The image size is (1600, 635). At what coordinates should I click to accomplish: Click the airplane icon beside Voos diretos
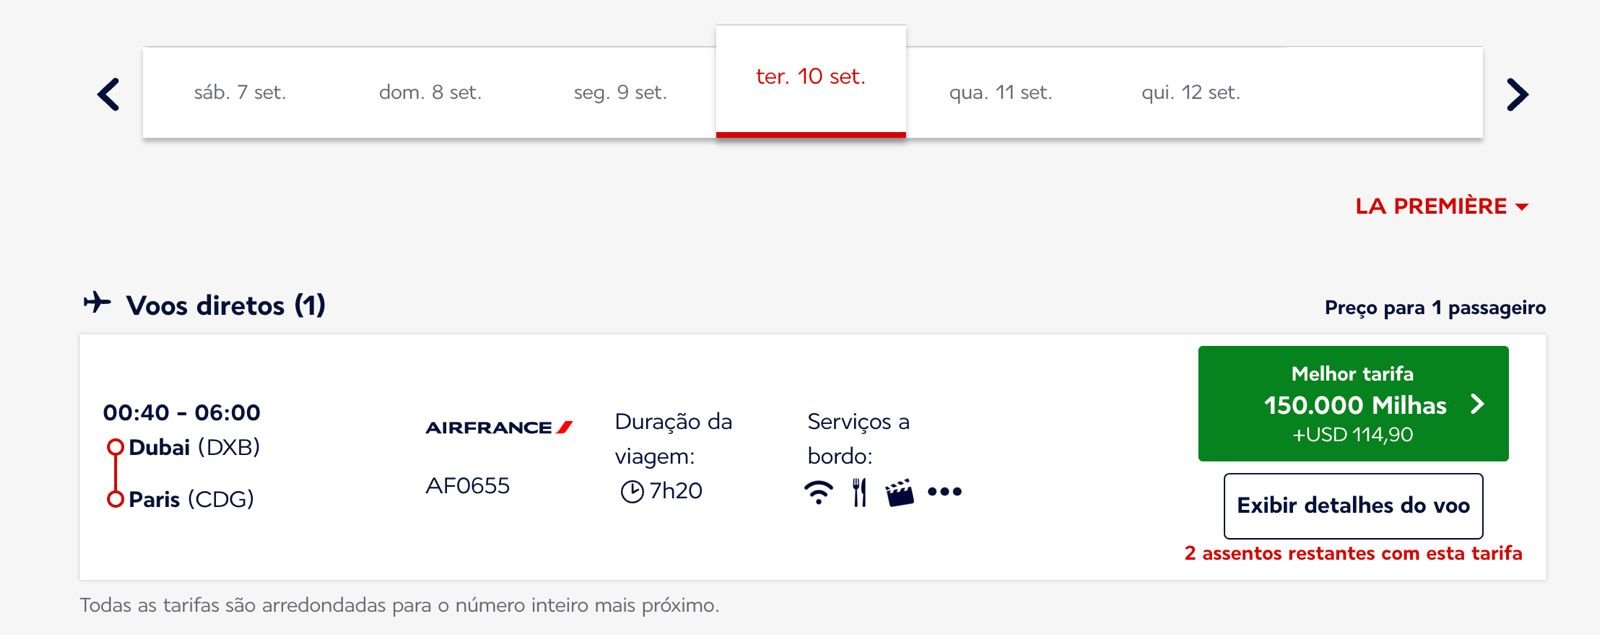(97, 302)
